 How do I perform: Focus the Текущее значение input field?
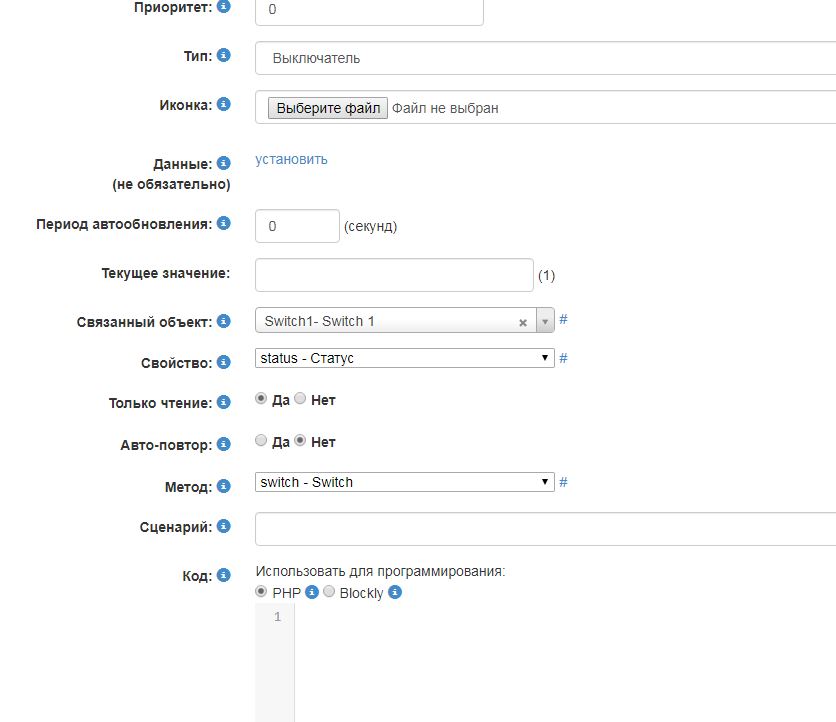click(394, 275)
